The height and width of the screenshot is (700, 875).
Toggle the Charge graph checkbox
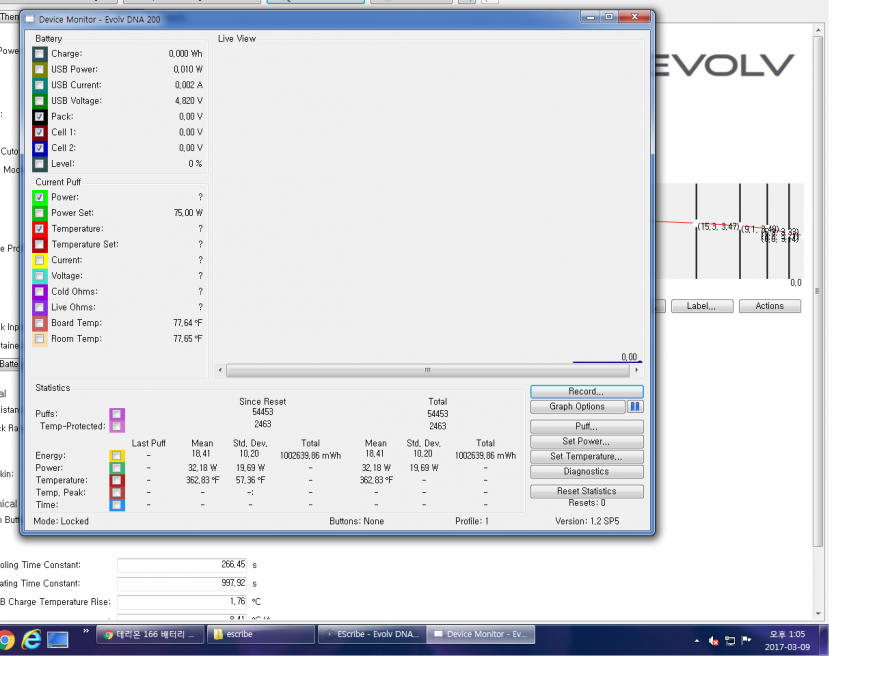coord(39,54)
